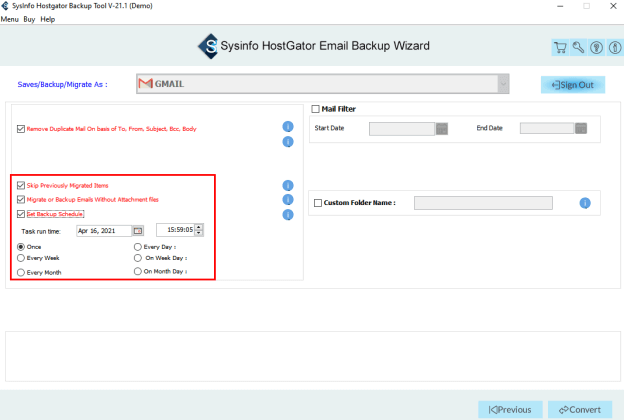Click the second info icon below Remove Duplicate

click(x=288, y=142)
